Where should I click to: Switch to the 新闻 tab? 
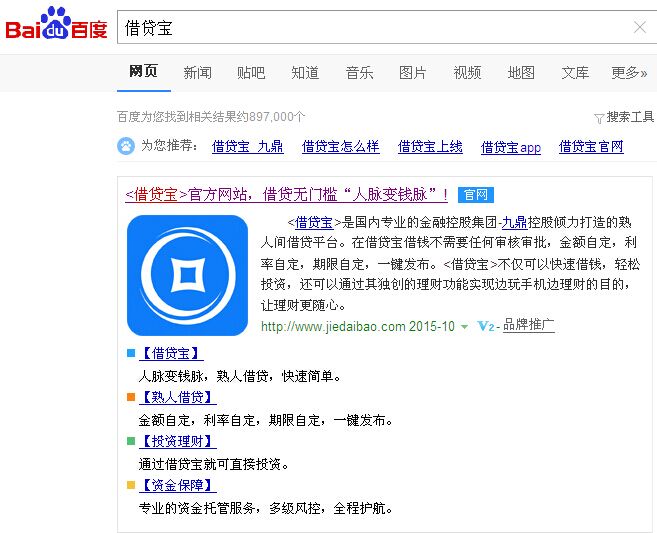point(197,72)
